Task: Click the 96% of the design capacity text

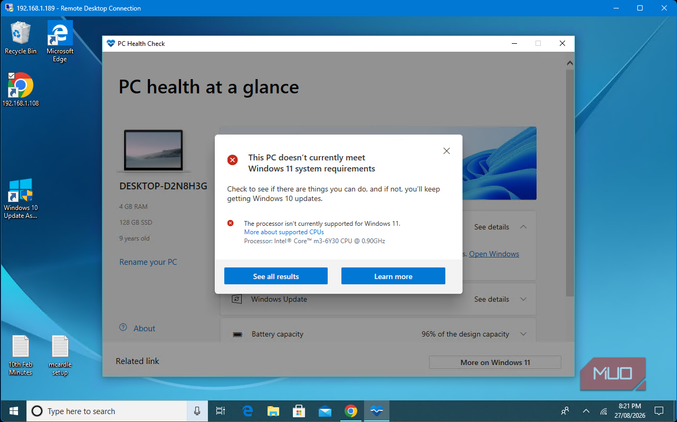Action: [x=465, y=334]
